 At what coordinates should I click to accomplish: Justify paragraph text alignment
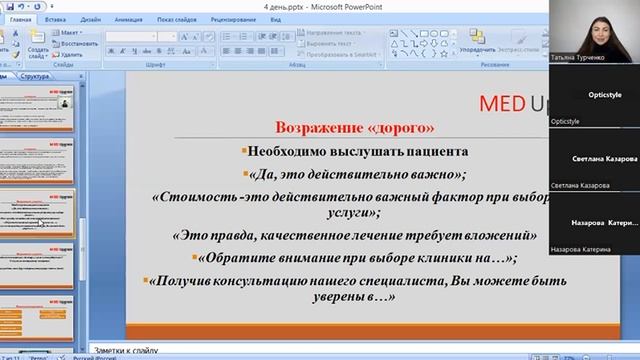(x=262, y=51)
